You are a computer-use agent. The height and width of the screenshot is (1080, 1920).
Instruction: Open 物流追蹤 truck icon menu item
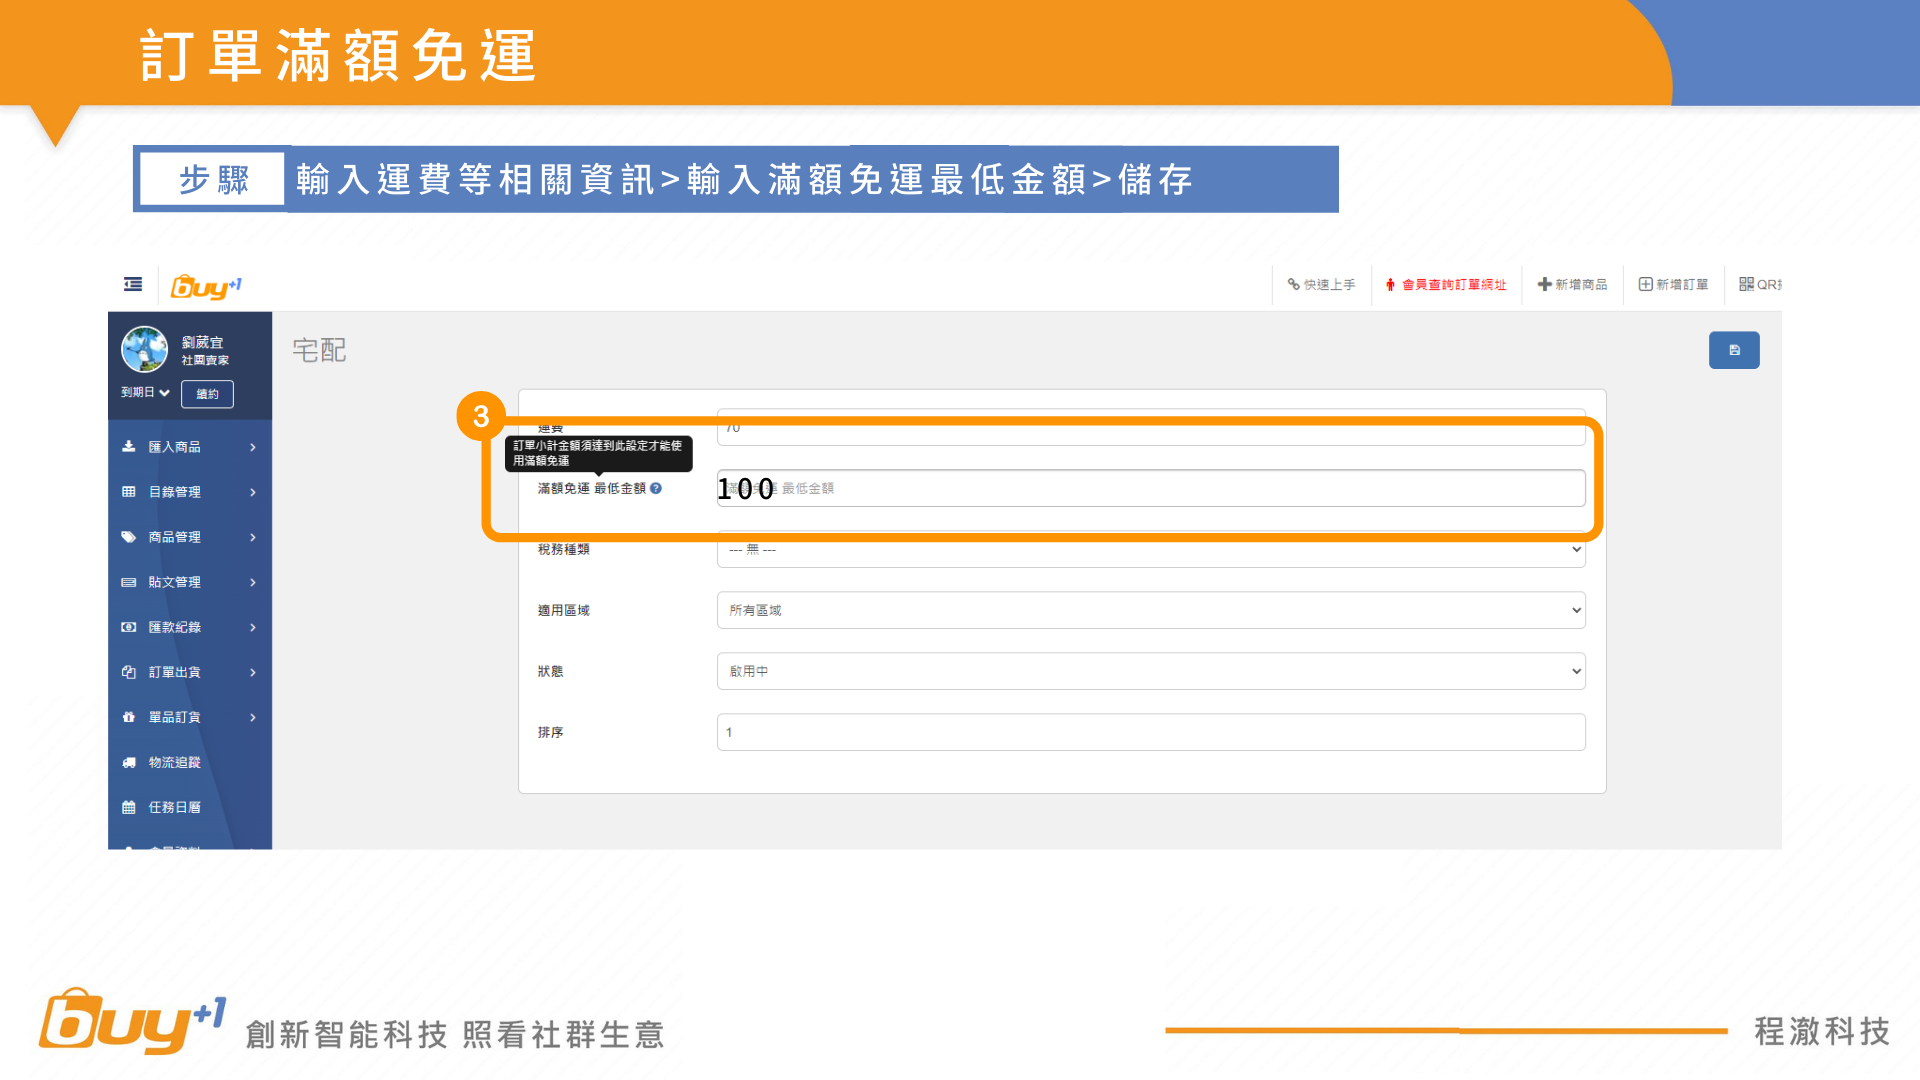tap(174, 762)
